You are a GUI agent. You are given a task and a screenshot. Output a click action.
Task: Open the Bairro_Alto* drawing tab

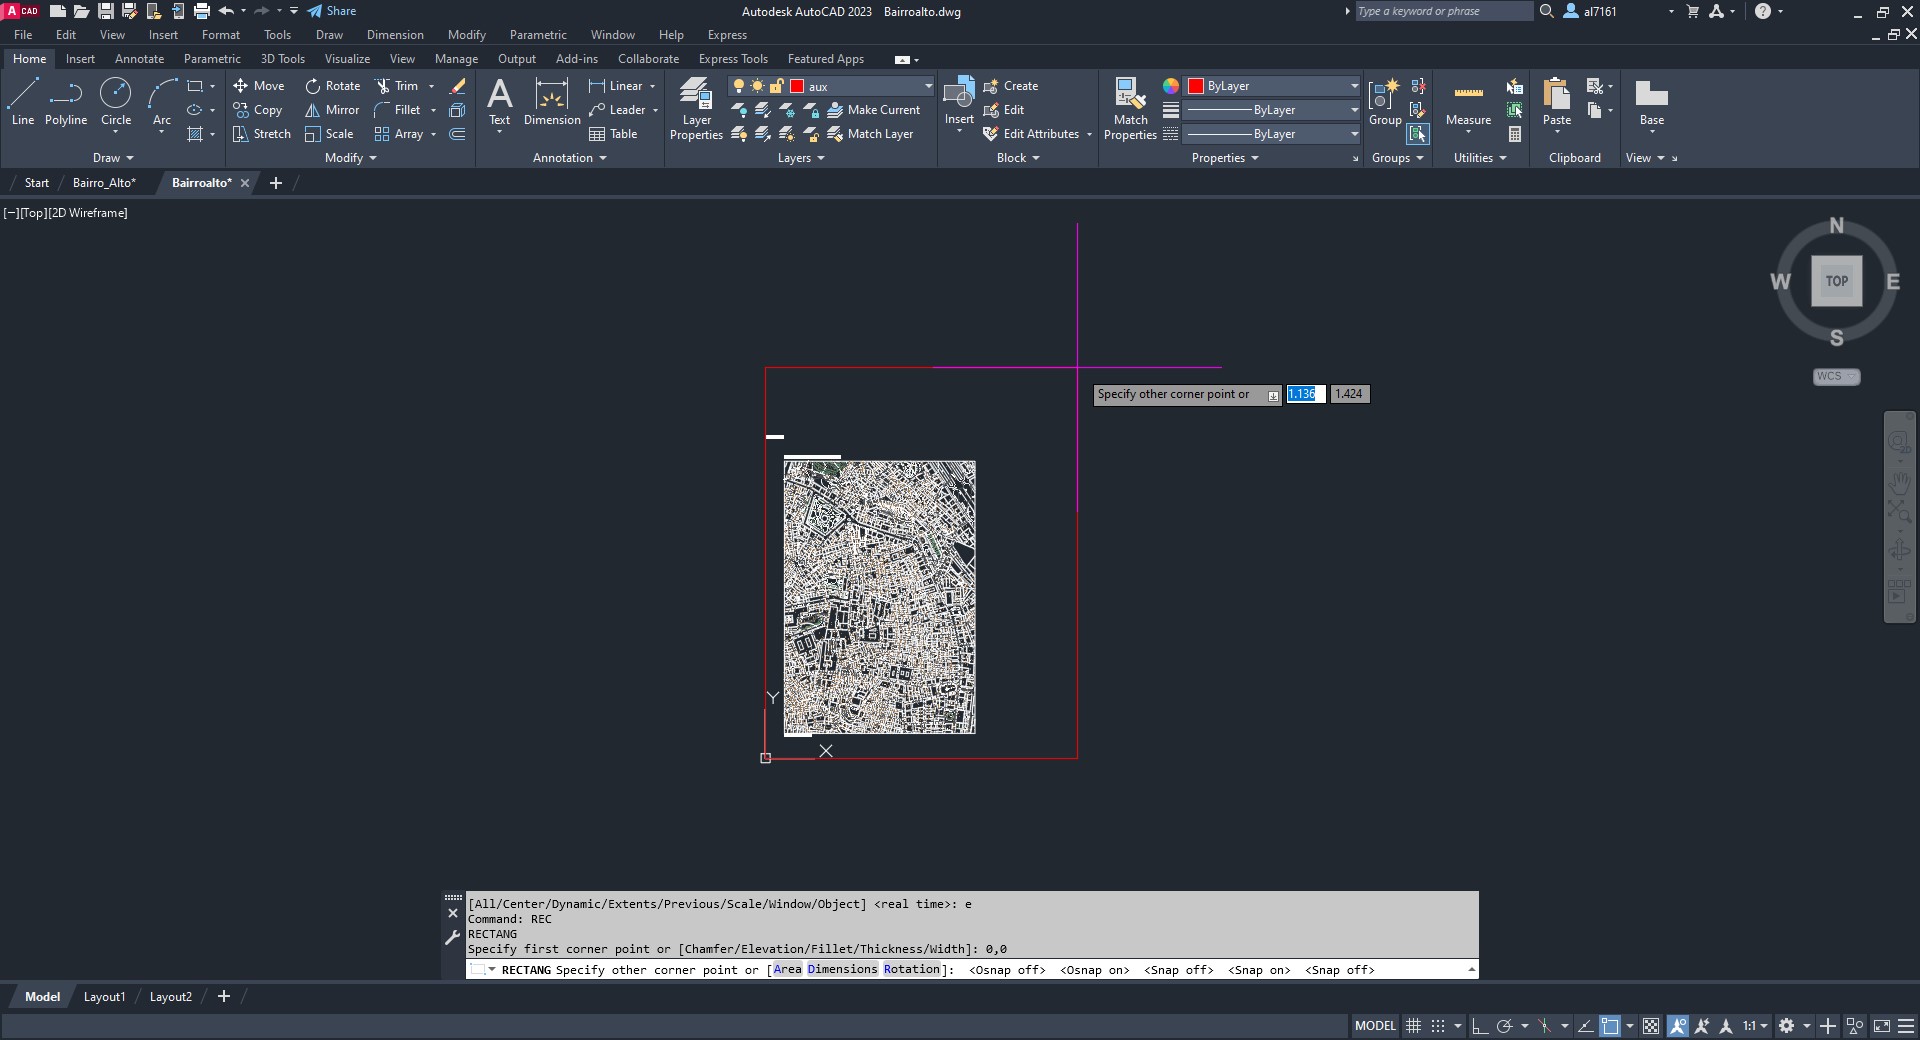(x=104, y=183)
